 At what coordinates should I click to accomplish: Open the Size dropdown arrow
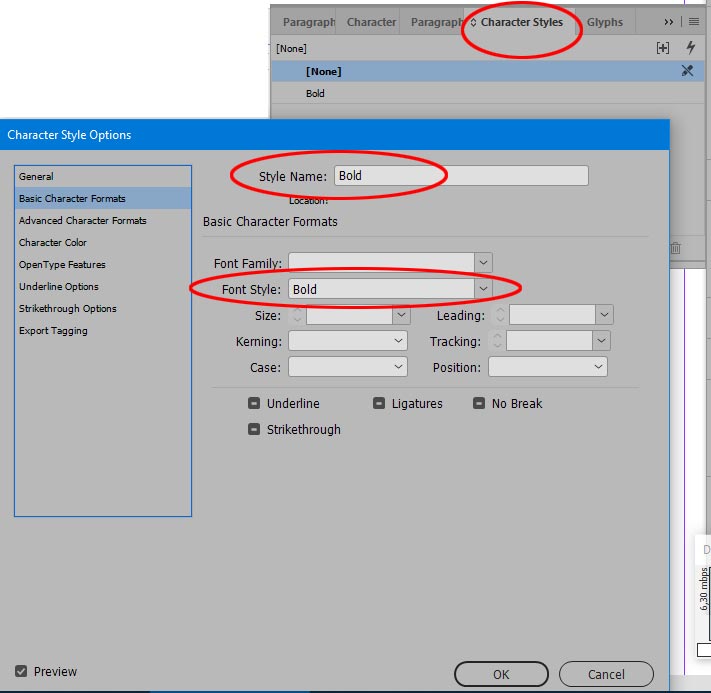[401, 315]
